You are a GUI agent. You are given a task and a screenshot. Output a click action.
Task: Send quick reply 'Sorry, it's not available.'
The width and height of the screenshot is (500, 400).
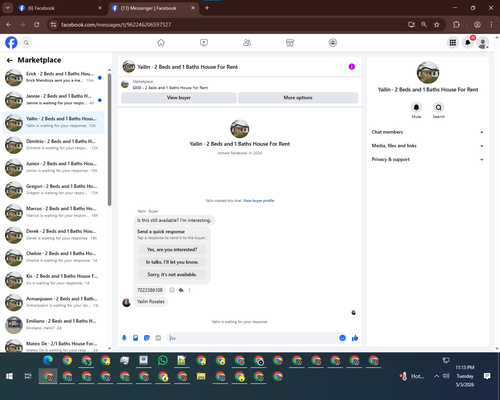pyautogui.click(x=172, y=275)
